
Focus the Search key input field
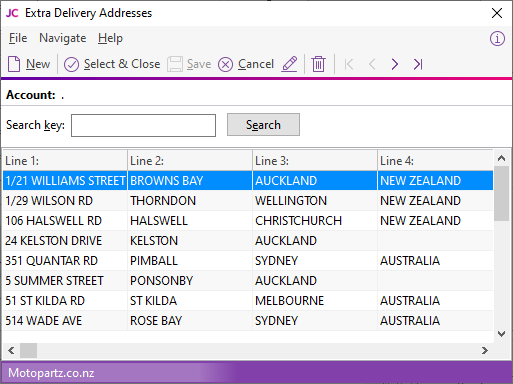[x=143, y=125]
